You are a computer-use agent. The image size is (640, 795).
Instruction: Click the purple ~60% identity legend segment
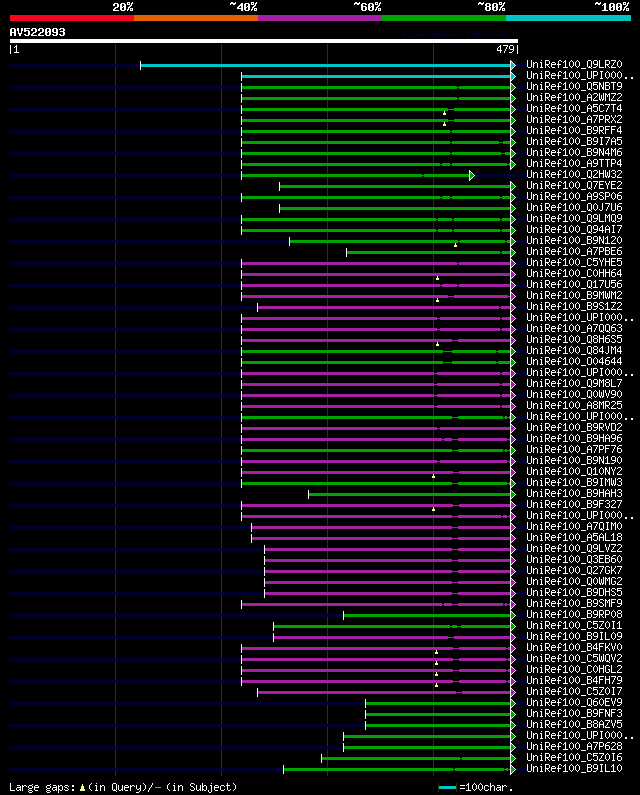pyautogui.click(x=320, y=18)
